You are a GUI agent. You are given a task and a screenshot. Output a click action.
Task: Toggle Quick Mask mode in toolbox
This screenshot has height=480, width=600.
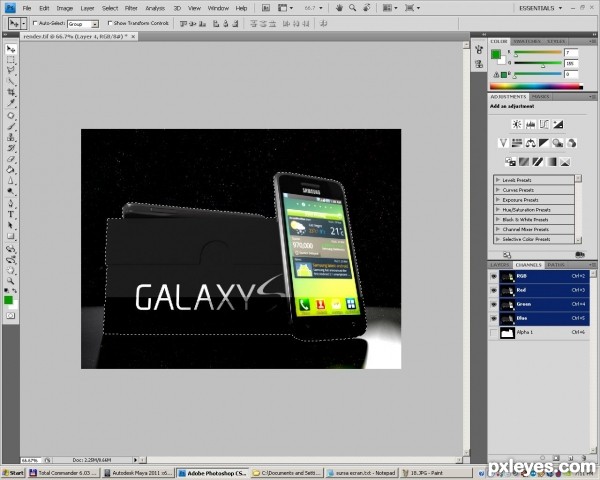[10, 316]
